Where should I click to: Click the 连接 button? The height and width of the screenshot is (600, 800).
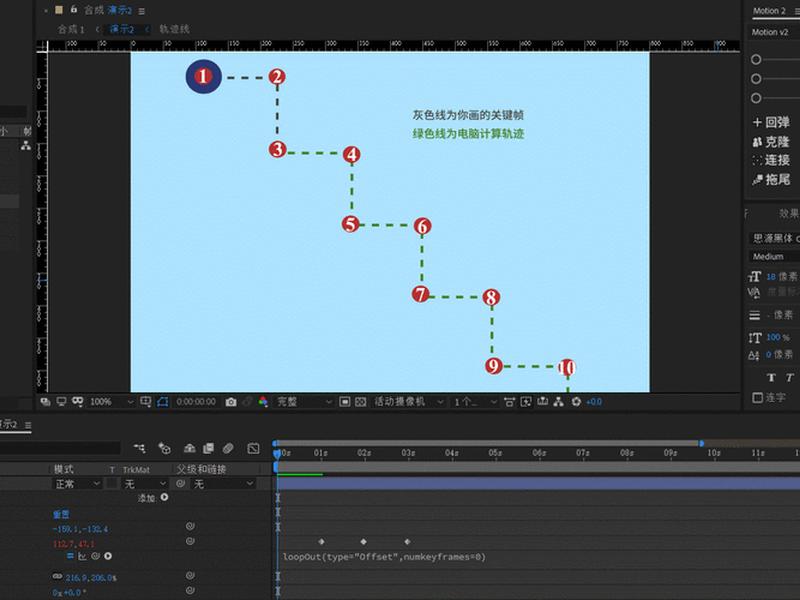[x=771, y=160]
